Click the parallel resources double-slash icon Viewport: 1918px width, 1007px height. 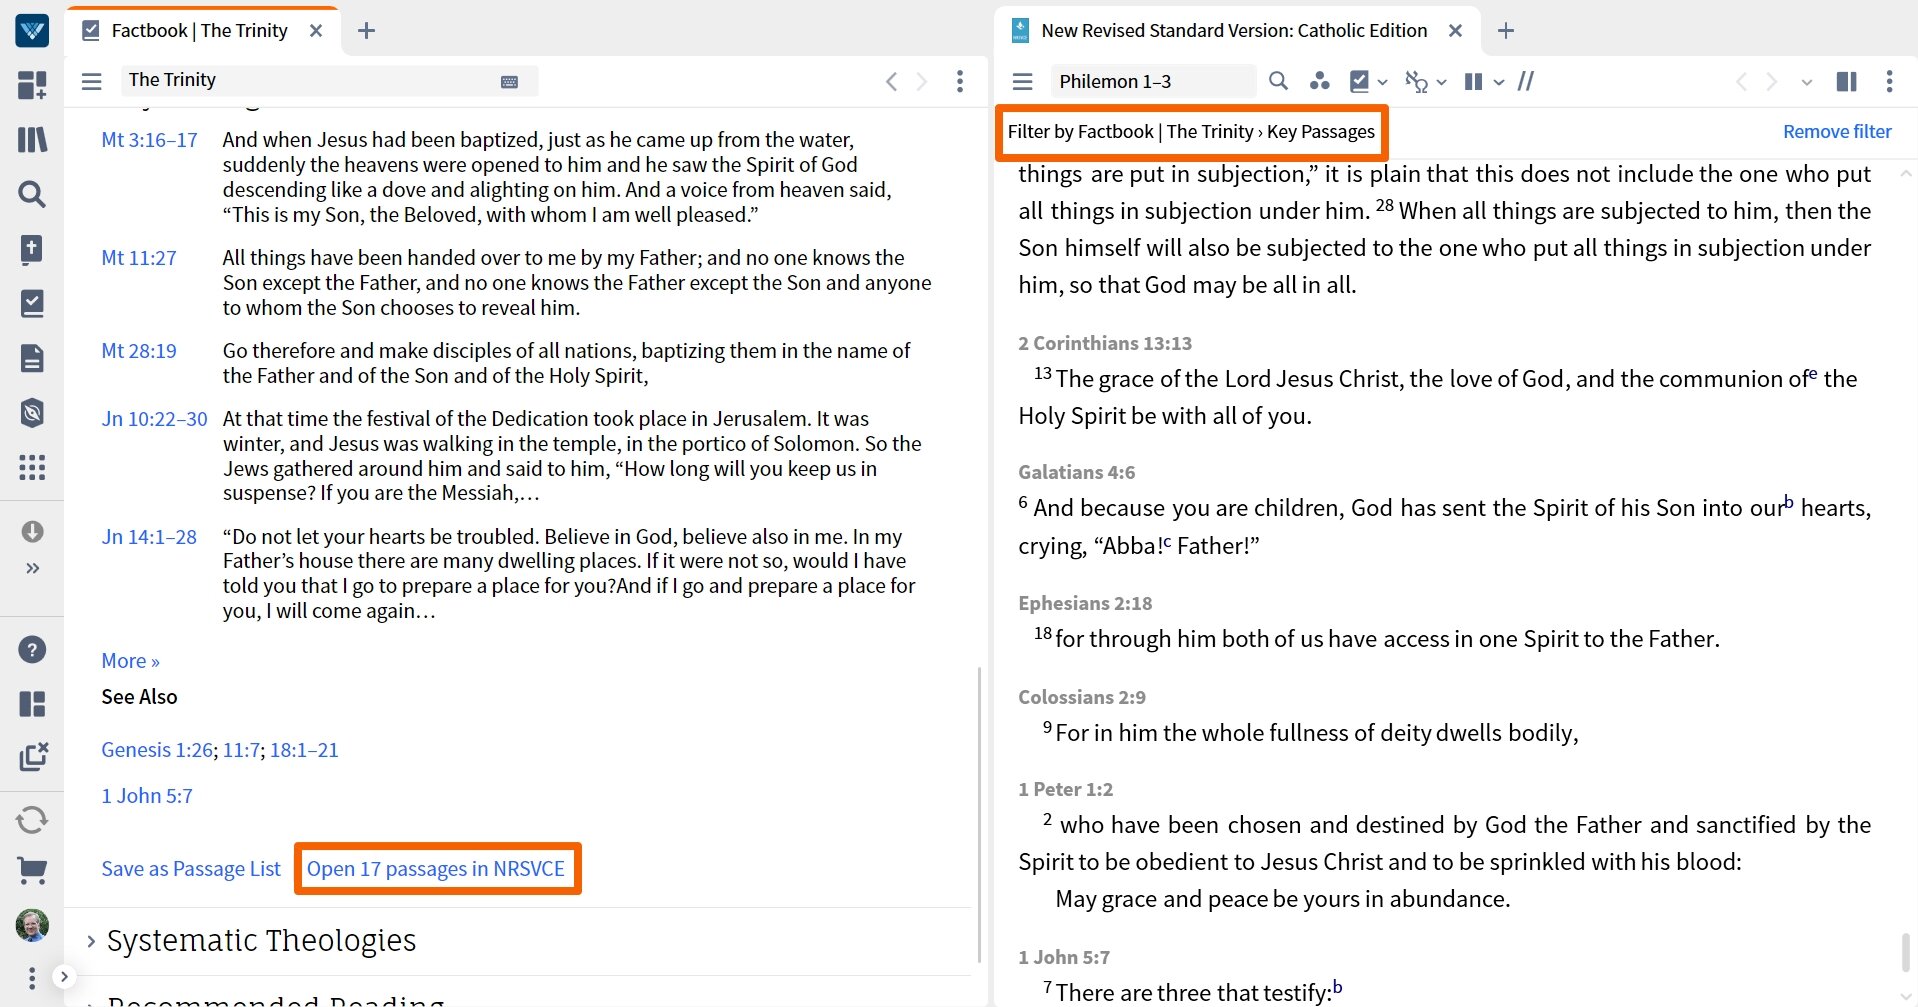point(1526,81)
